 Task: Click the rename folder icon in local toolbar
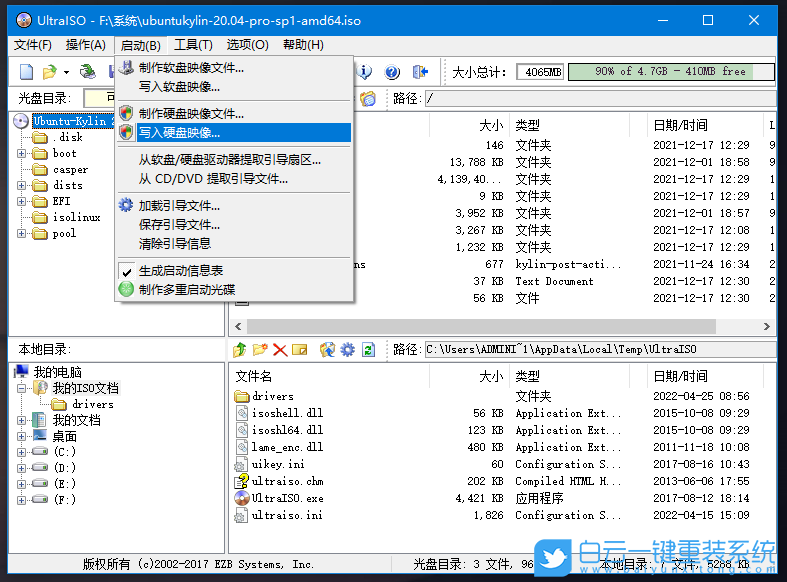[x=300, y=349]
